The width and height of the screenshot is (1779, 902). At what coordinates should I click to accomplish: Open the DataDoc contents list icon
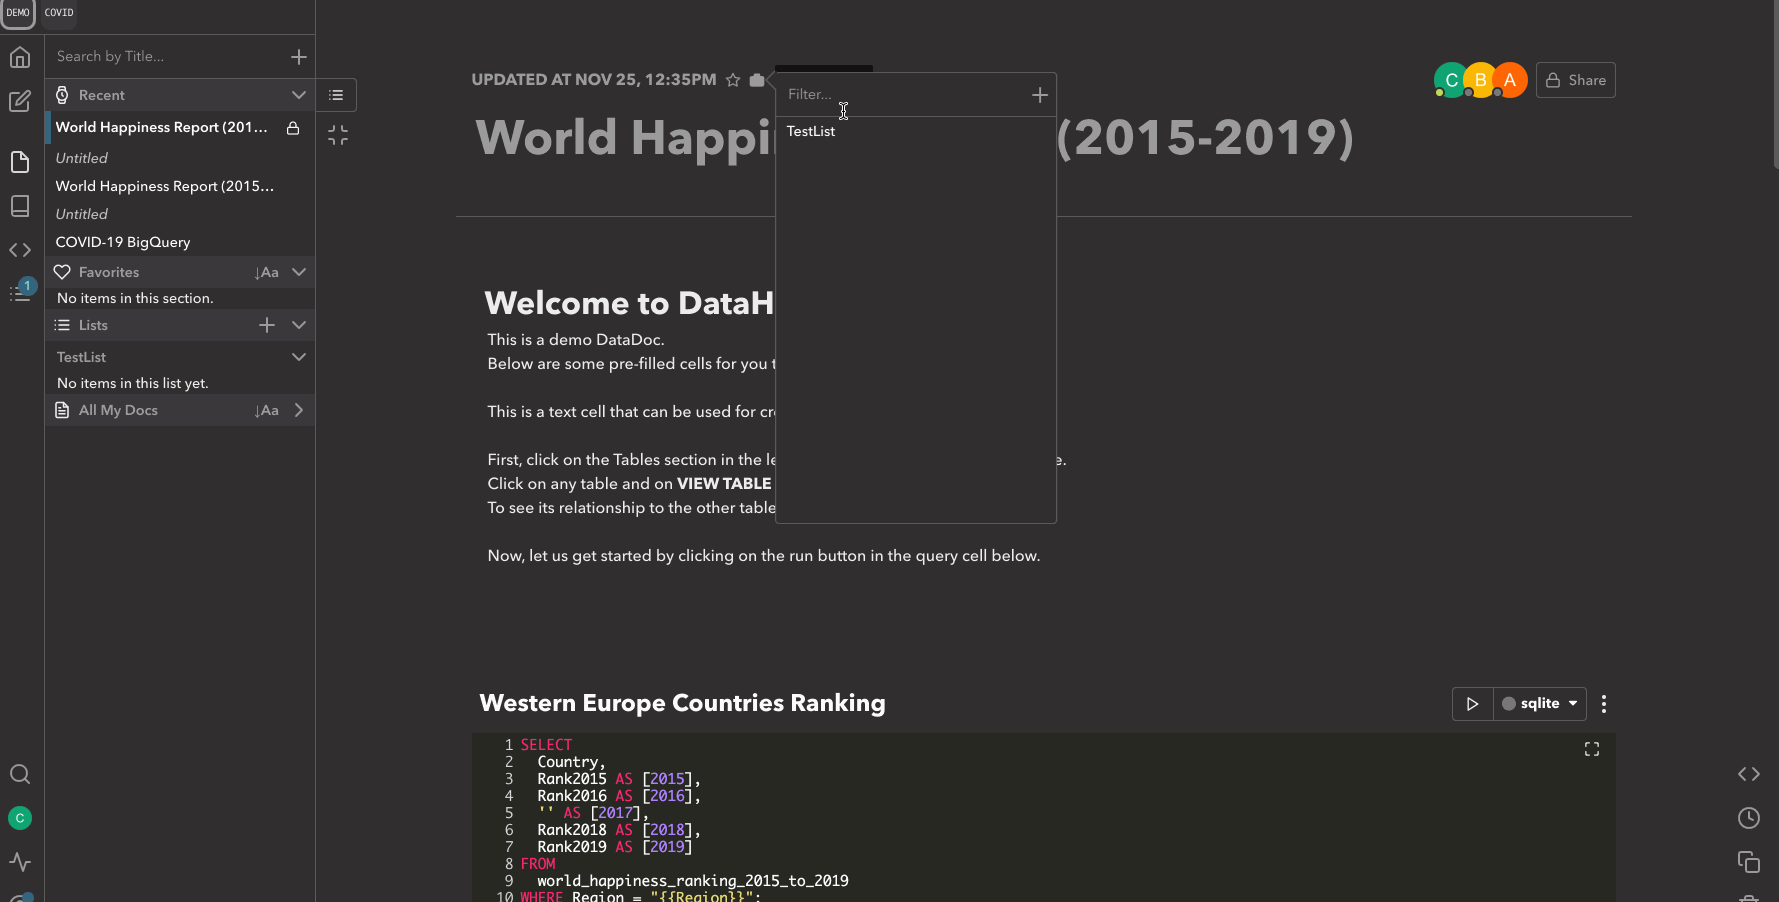337,95
